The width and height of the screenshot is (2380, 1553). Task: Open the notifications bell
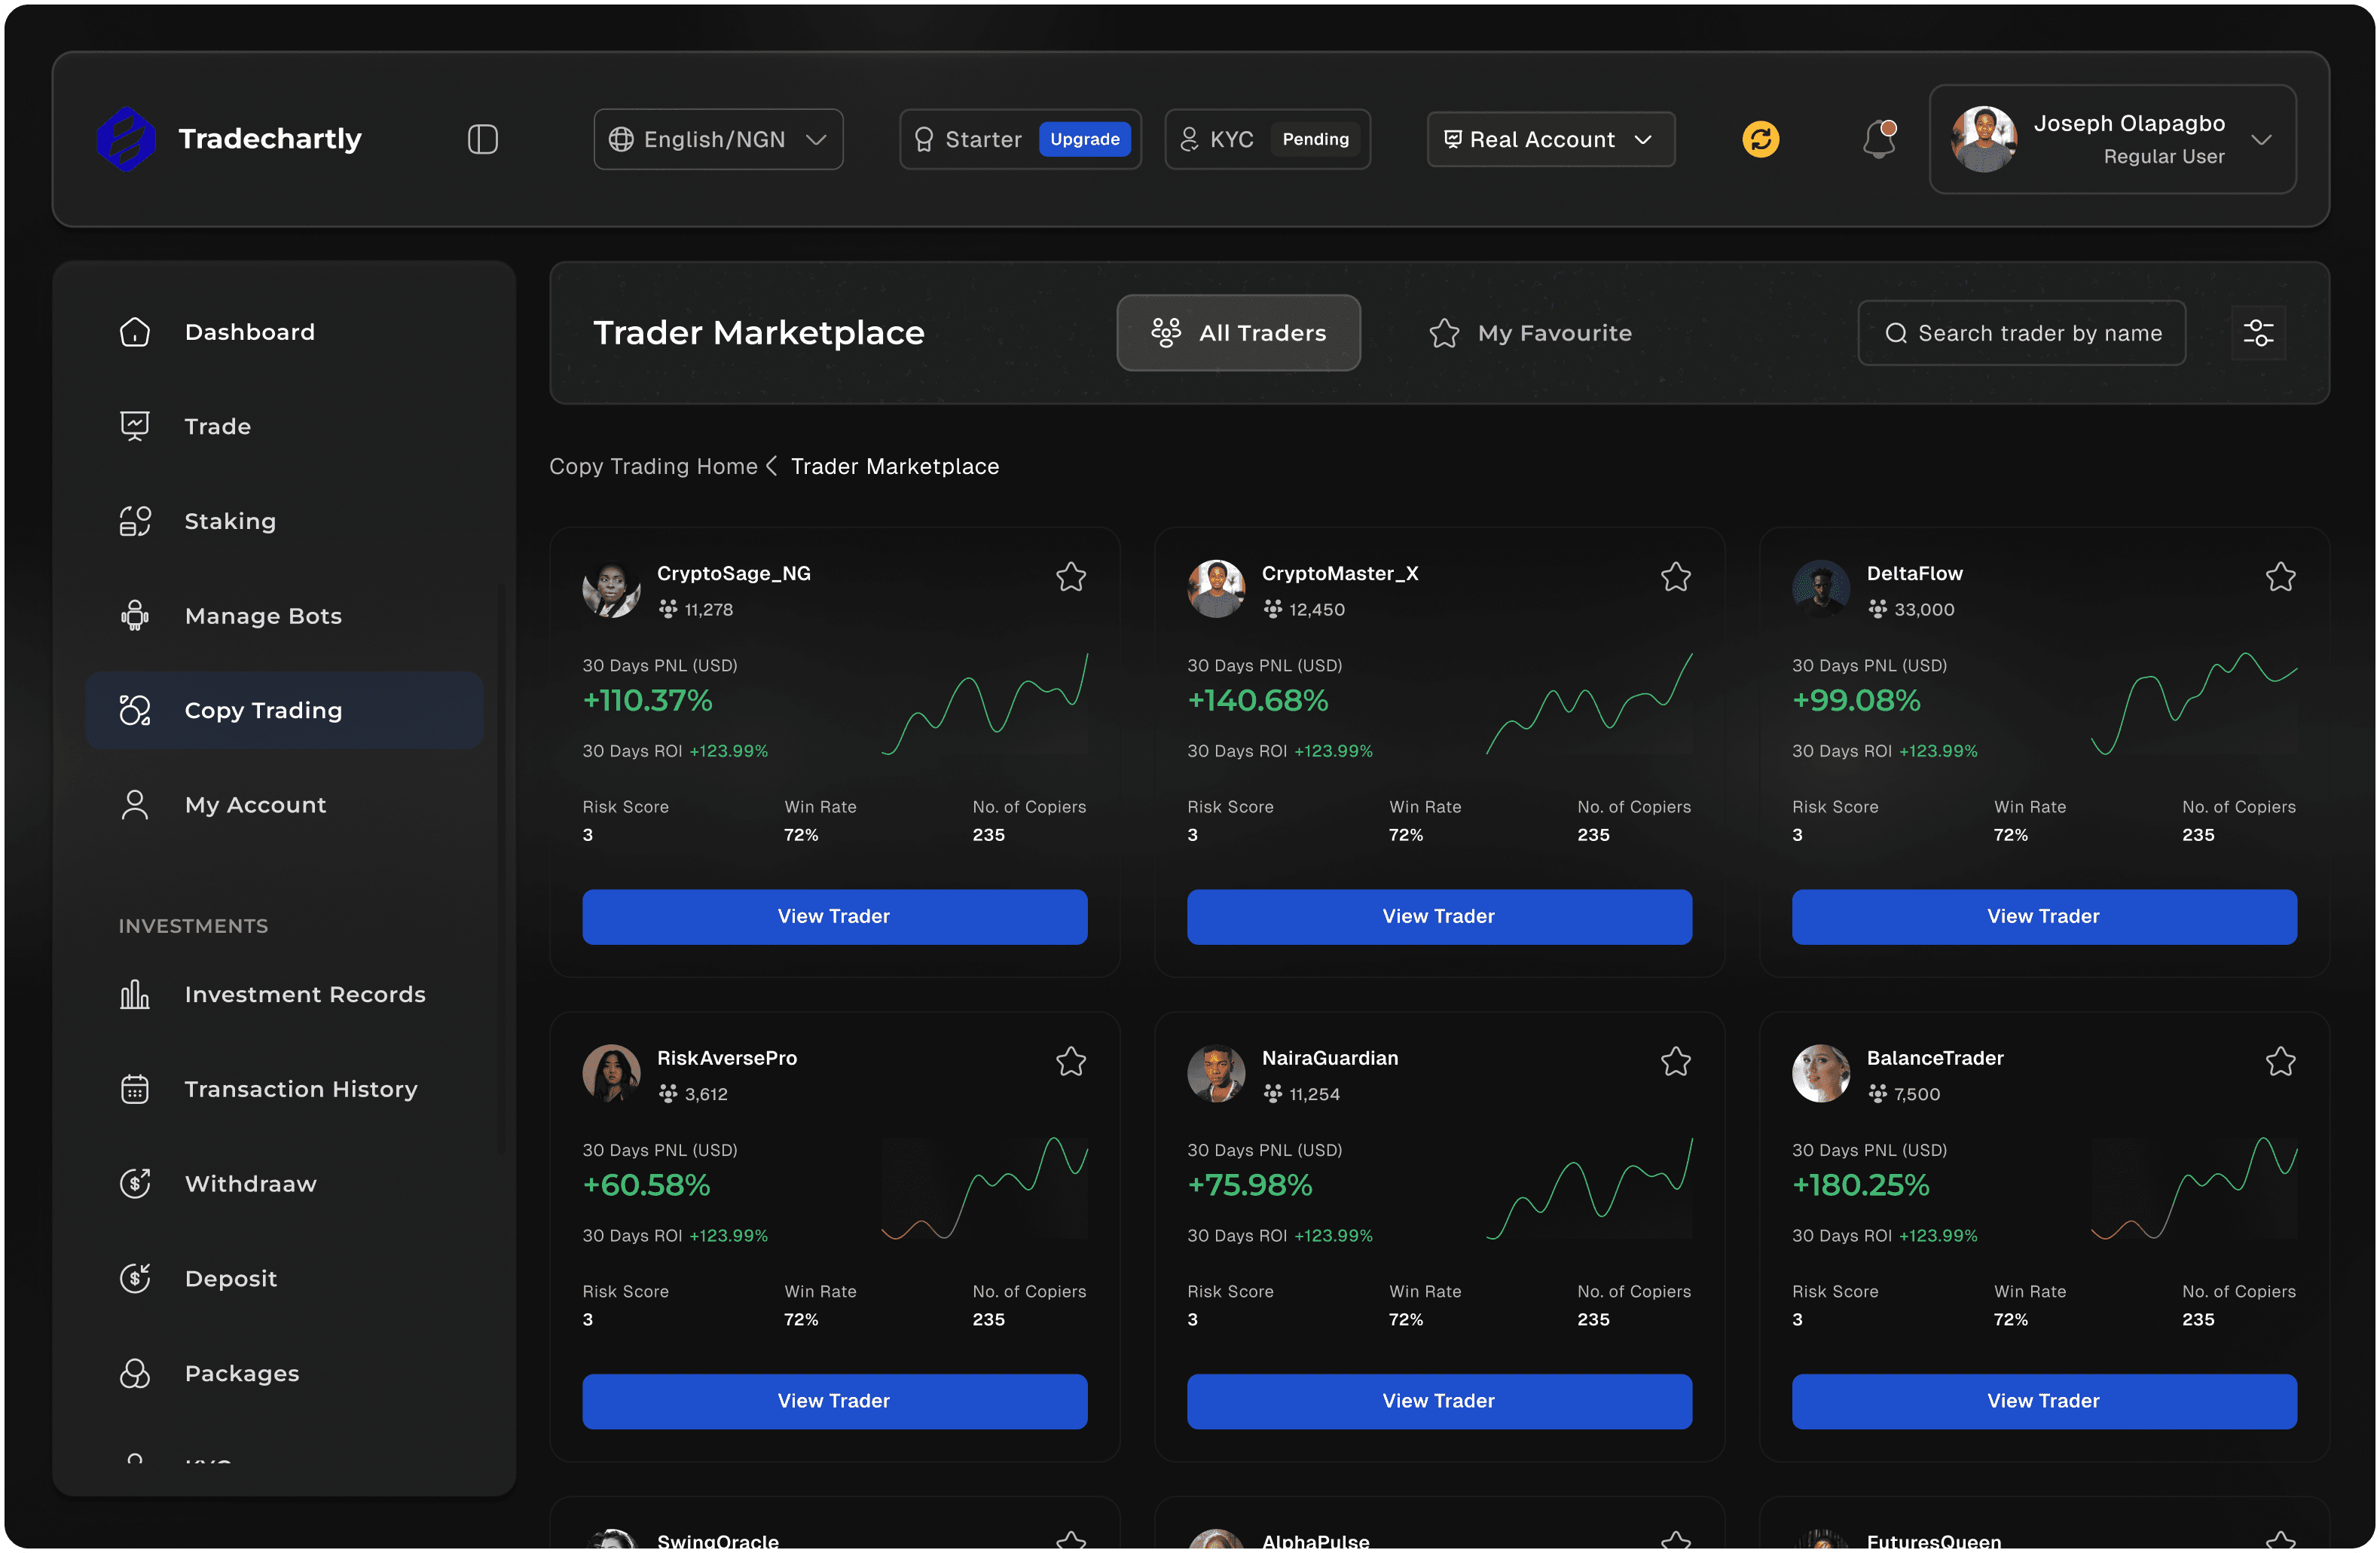1879,139
